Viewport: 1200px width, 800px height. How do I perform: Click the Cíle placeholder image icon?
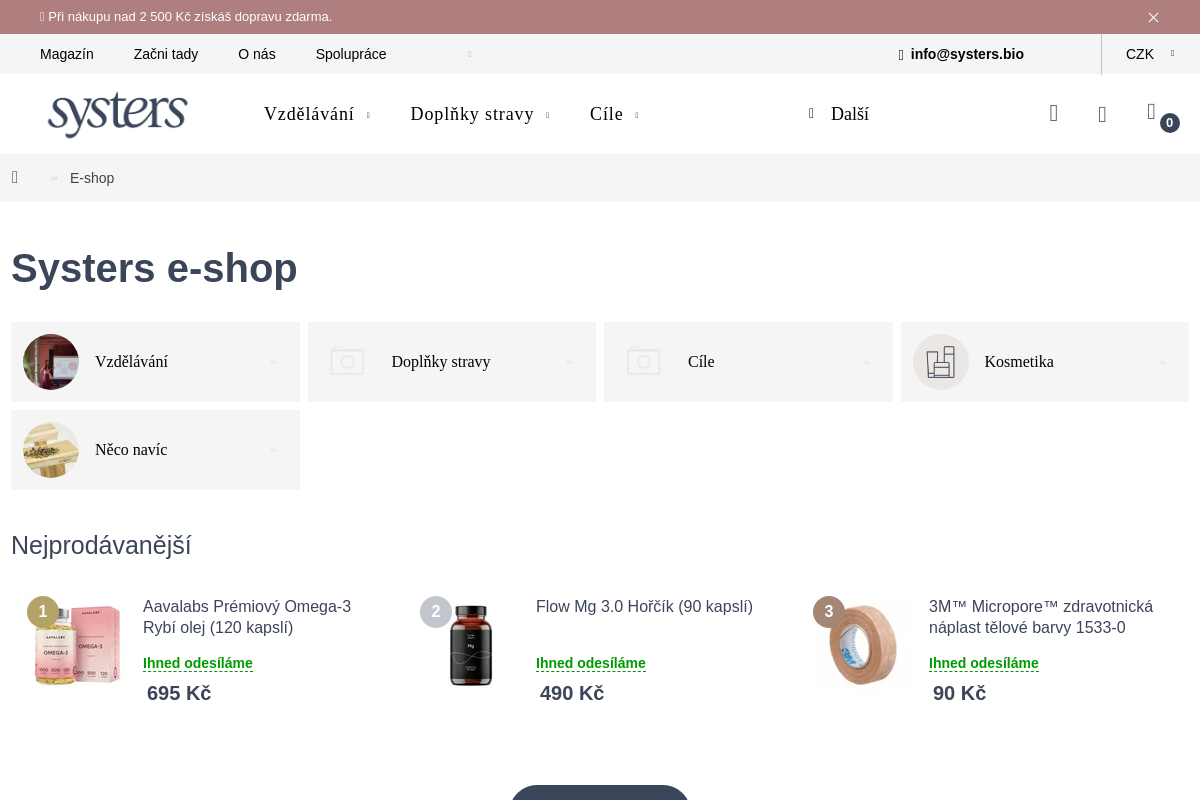644,361
